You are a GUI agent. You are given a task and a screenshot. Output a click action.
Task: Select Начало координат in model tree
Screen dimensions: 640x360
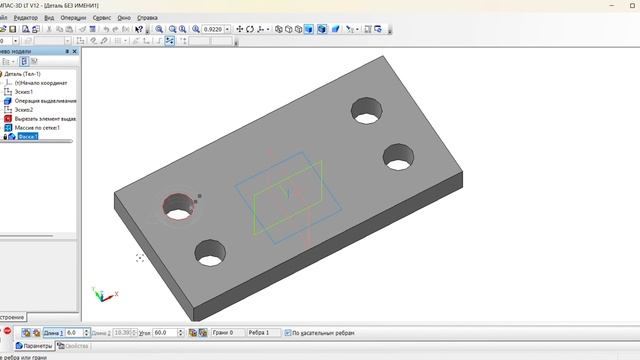[x=41, y=83]
